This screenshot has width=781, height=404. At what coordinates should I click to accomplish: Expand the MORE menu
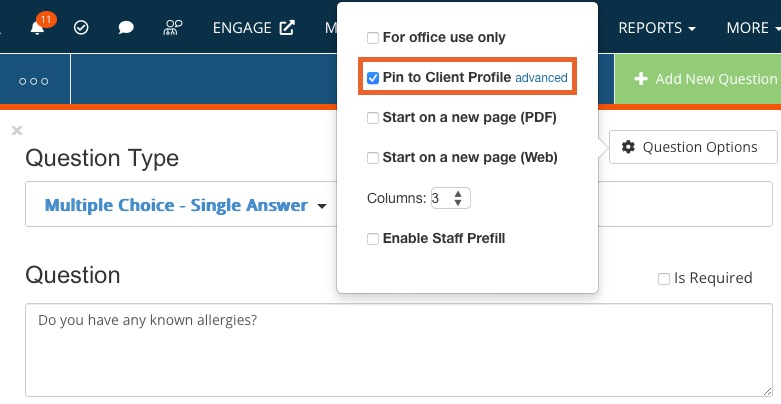(753, 28)
